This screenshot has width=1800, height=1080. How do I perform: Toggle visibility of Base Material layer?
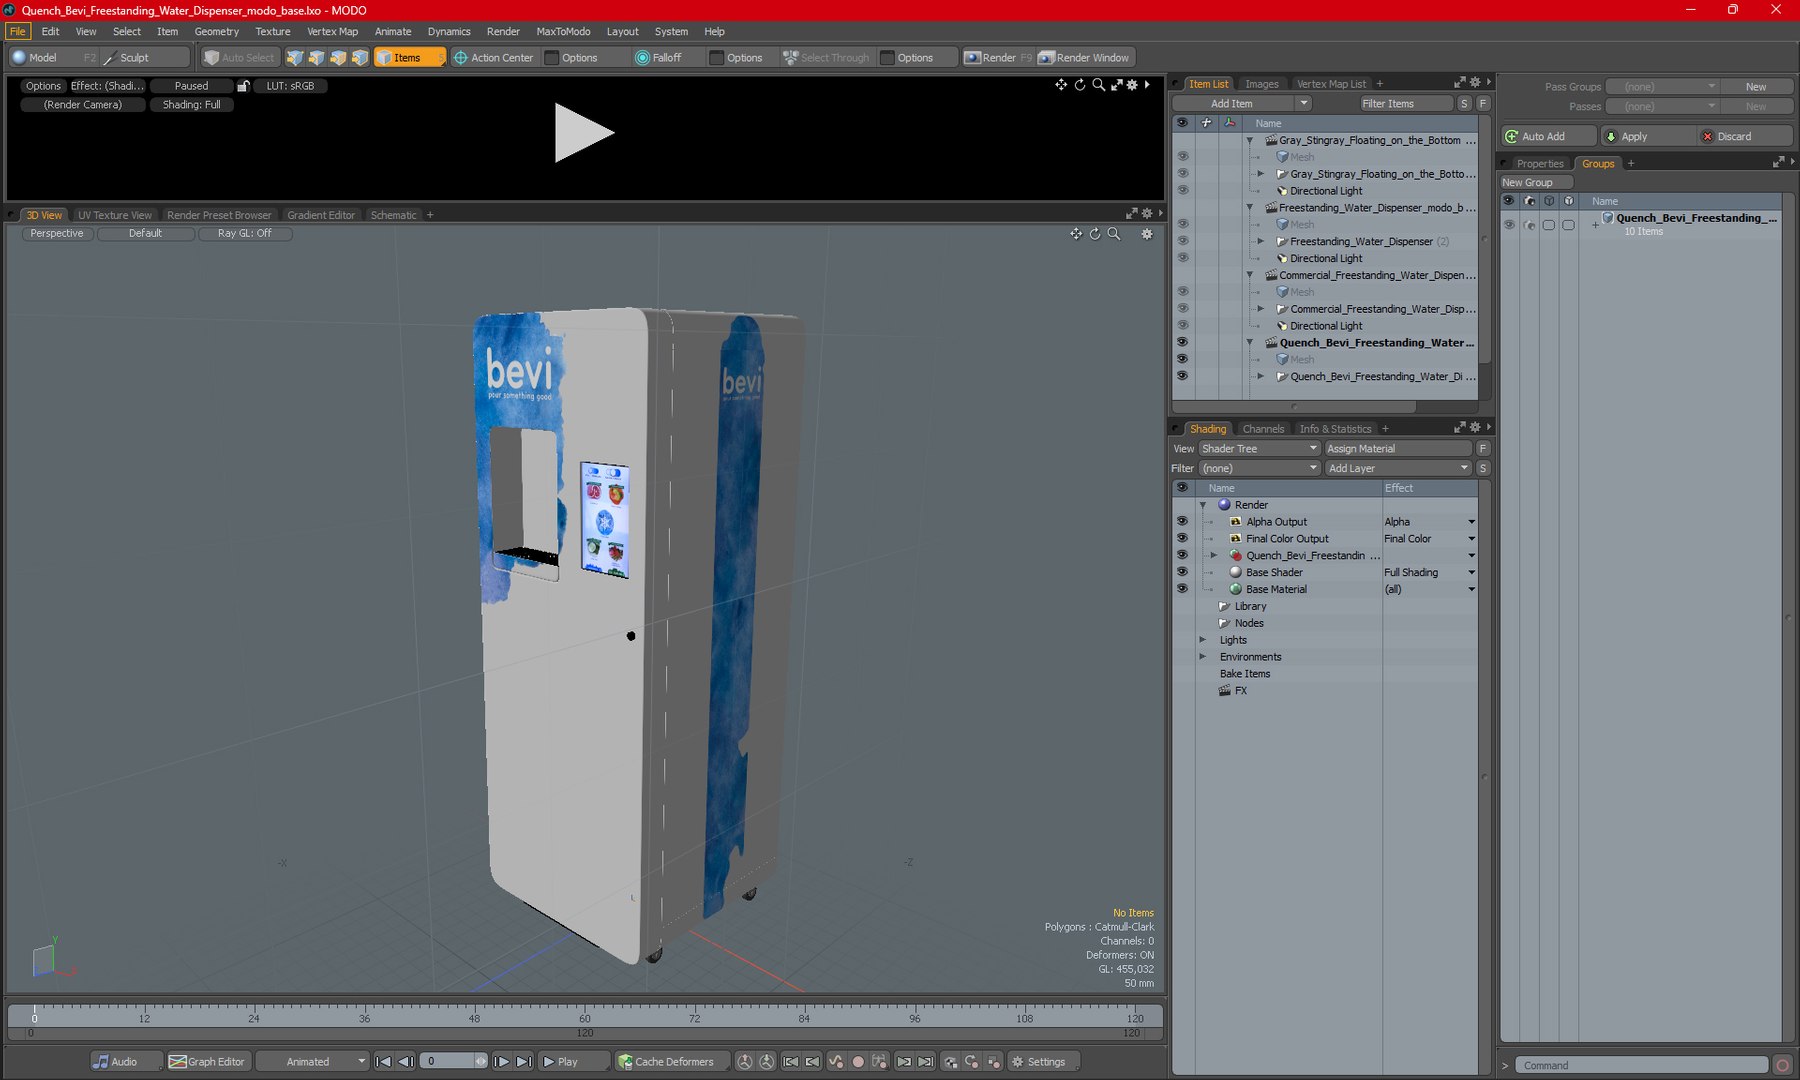(x=1182, y=589)
